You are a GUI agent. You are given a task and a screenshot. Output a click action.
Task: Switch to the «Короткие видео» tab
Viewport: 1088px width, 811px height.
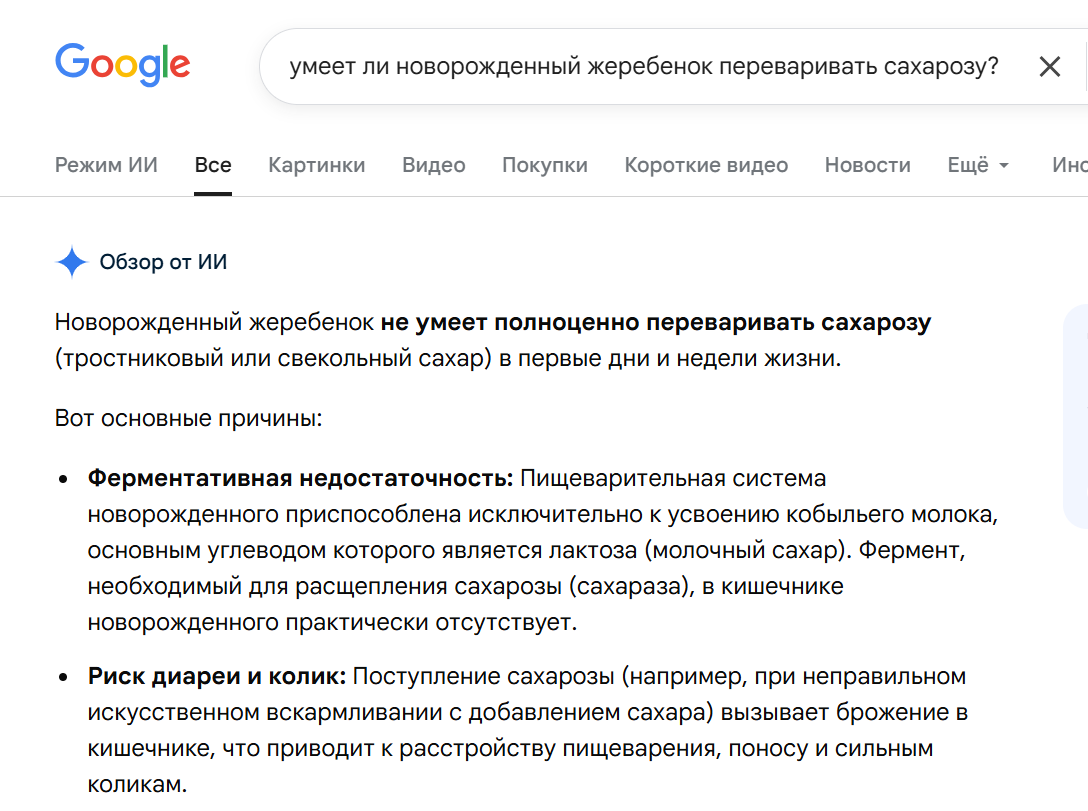[x=706, y=165]
